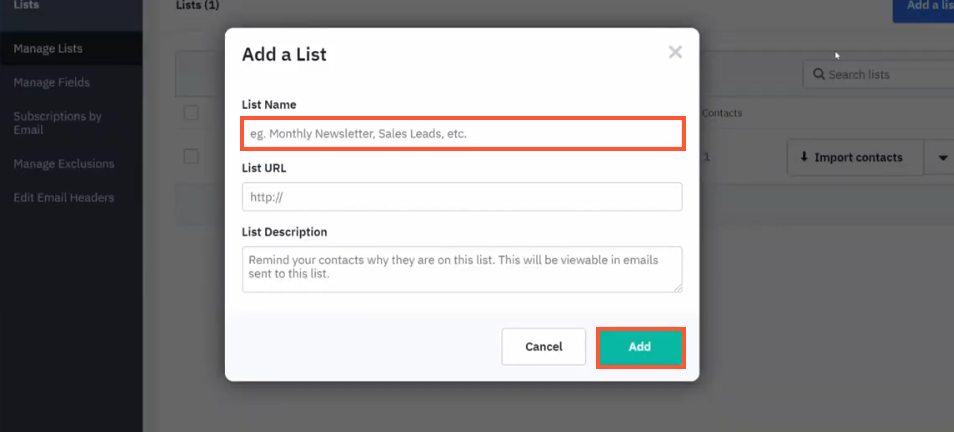Go to Manage Fields

(x=51, y=82)
